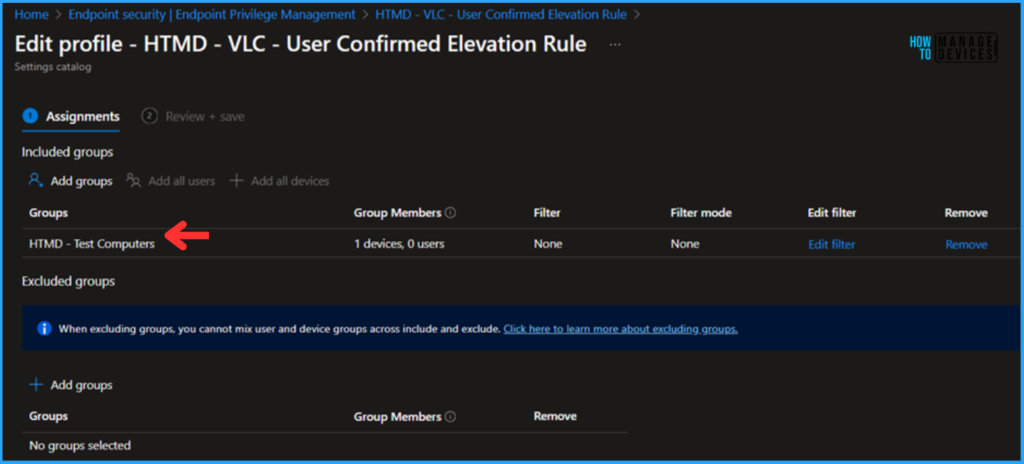
Task: Click Add groups under Included groups
Action: pos(71,181)
